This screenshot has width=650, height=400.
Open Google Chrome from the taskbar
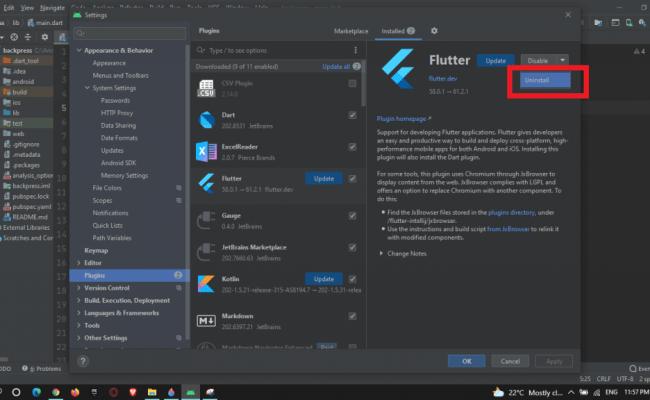(56, 392)
